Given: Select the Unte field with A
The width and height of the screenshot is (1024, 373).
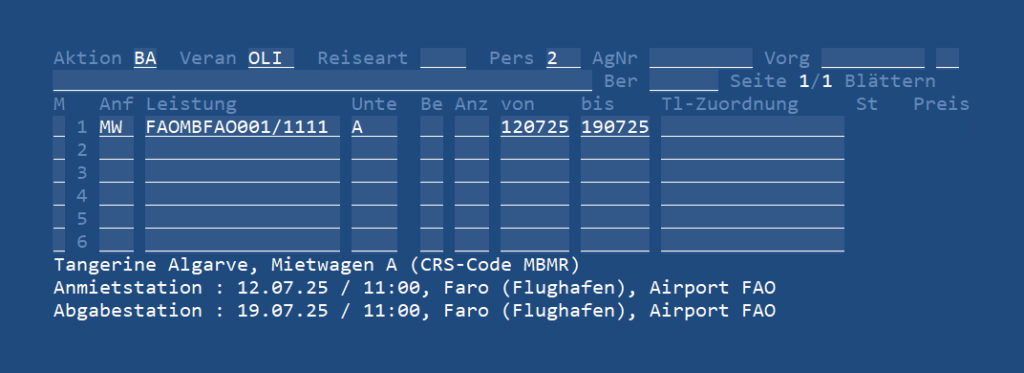Looking at the screenshot, I should pos(374,127).
